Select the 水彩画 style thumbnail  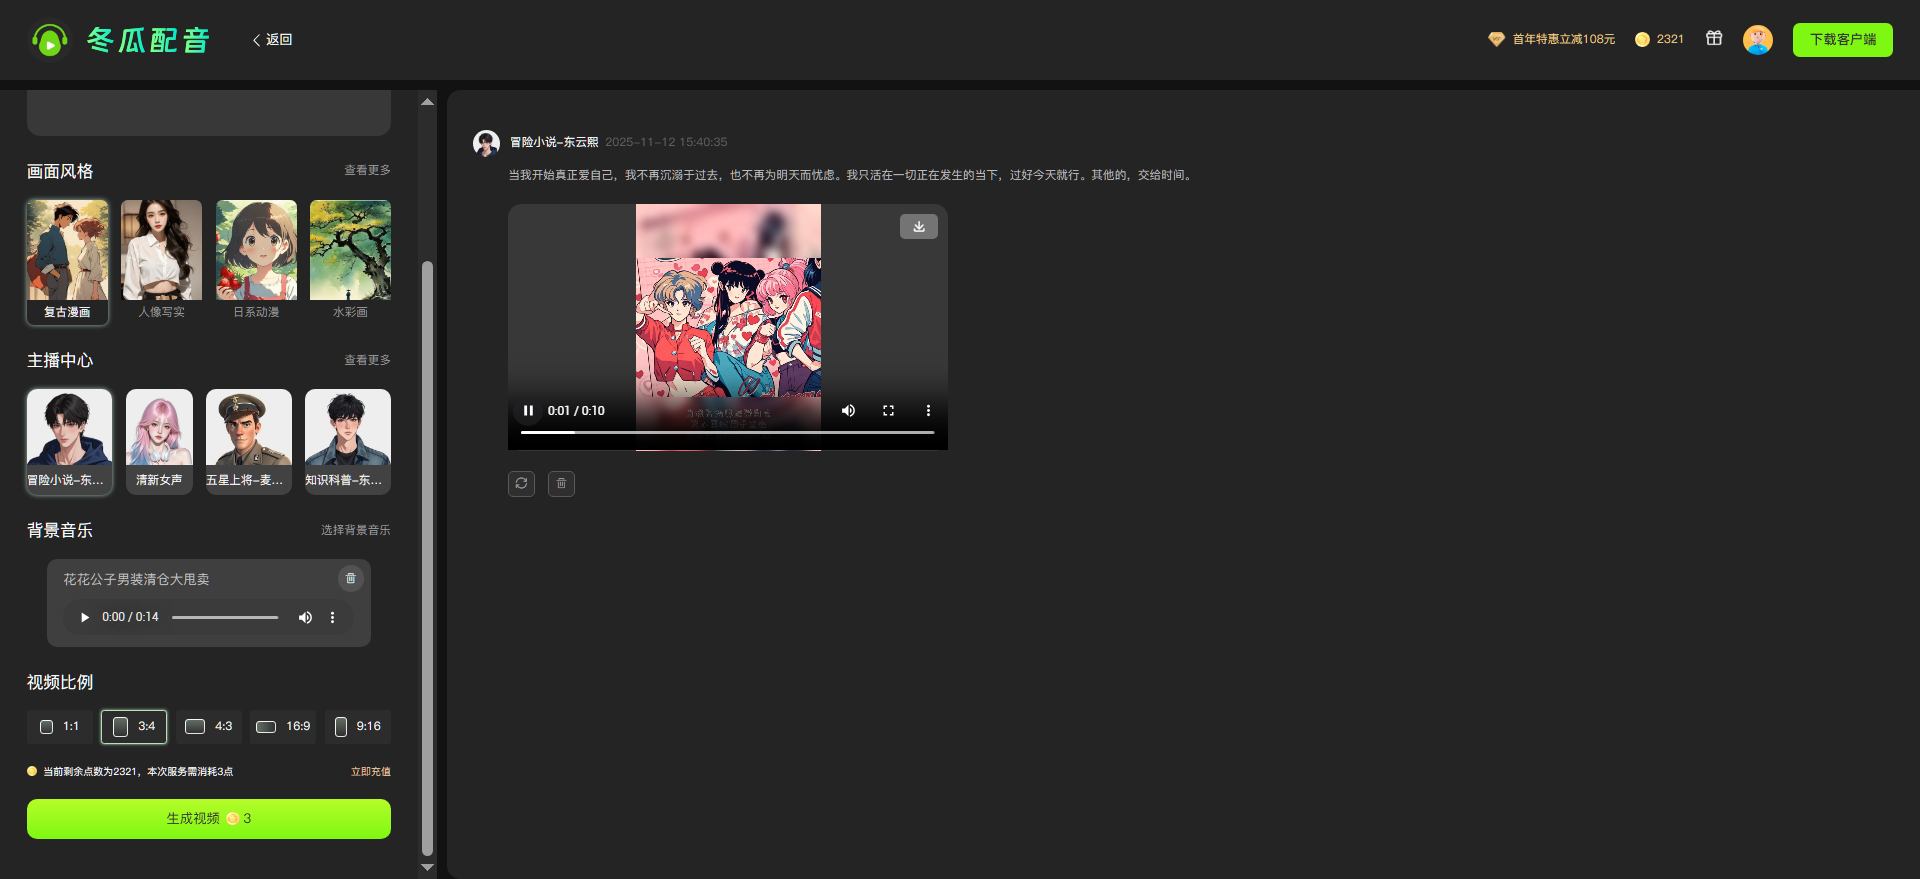click(350, 251)
